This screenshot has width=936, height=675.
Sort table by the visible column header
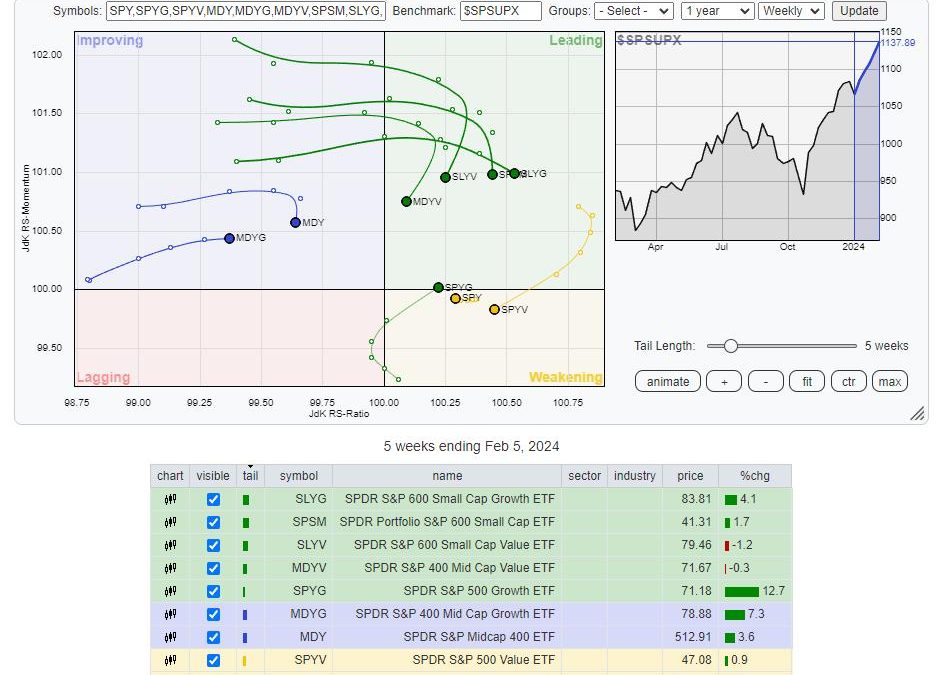213,476
